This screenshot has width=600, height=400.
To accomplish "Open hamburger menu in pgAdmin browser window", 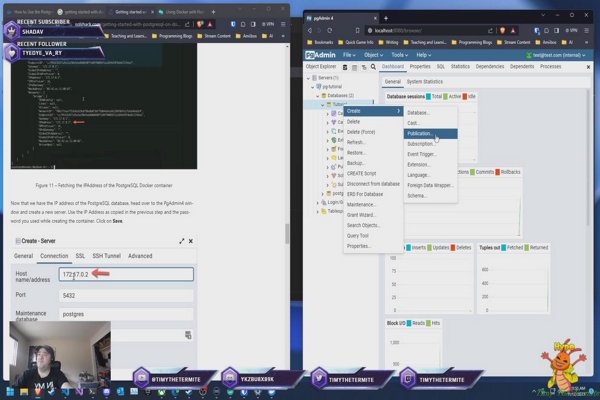I will click(x=586, y=30).
